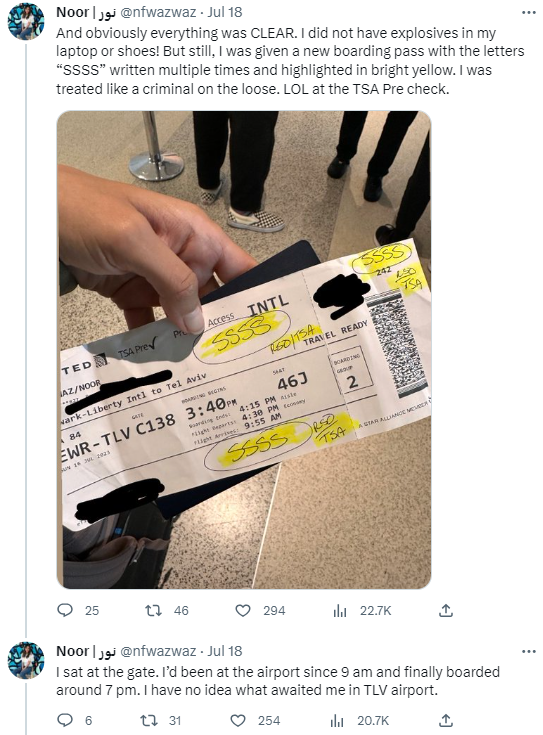Image resolution: width=543 pixels, height=735 pixels.
Task: Retweet the second tweet showing 31 reposts
Action: point(149,720)
